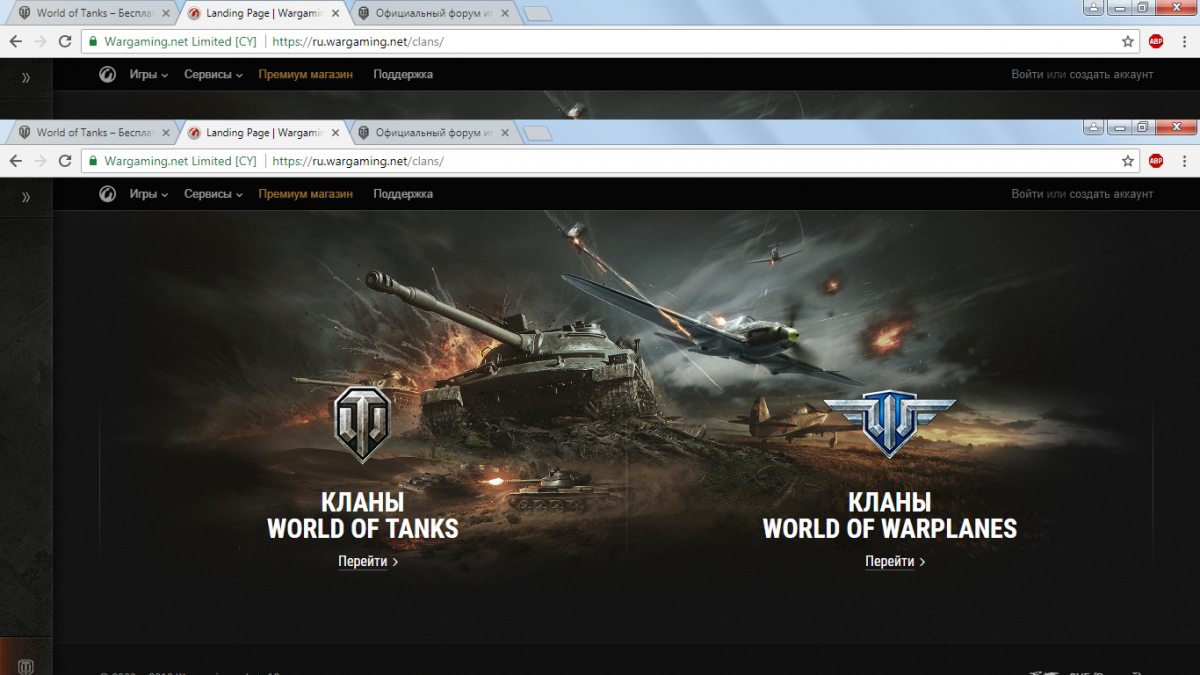Click the green padlock icon in the front window
Image resolution: width=1200 pixels, height=675 pixels.
(93, 161)
